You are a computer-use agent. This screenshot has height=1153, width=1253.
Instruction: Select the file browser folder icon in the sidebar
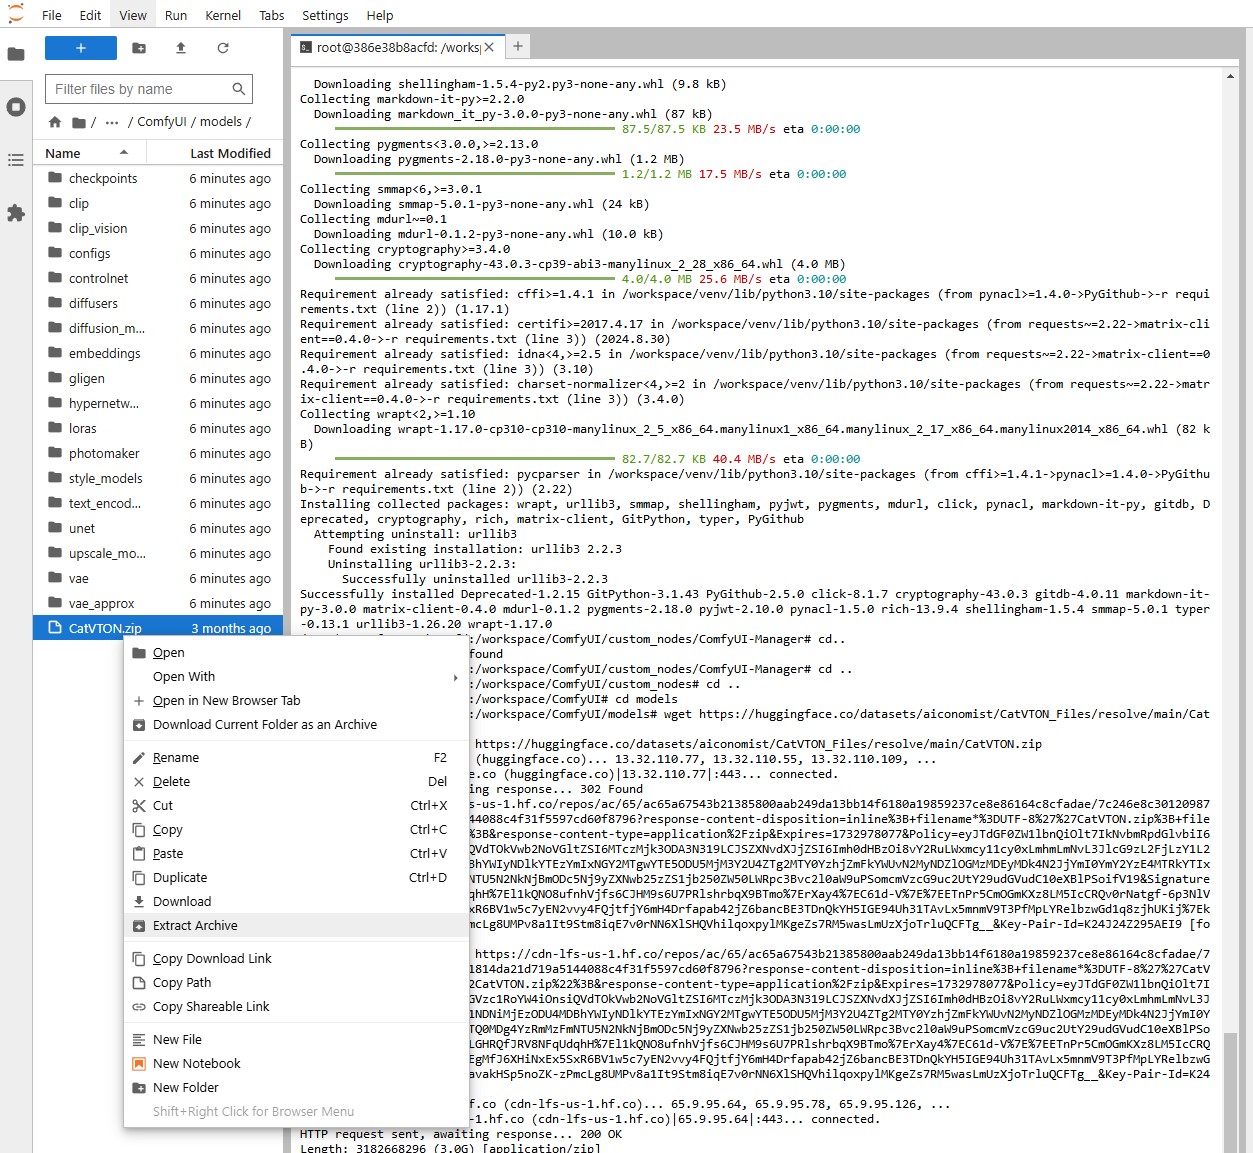pyautogui.click(x=16, y=53)
